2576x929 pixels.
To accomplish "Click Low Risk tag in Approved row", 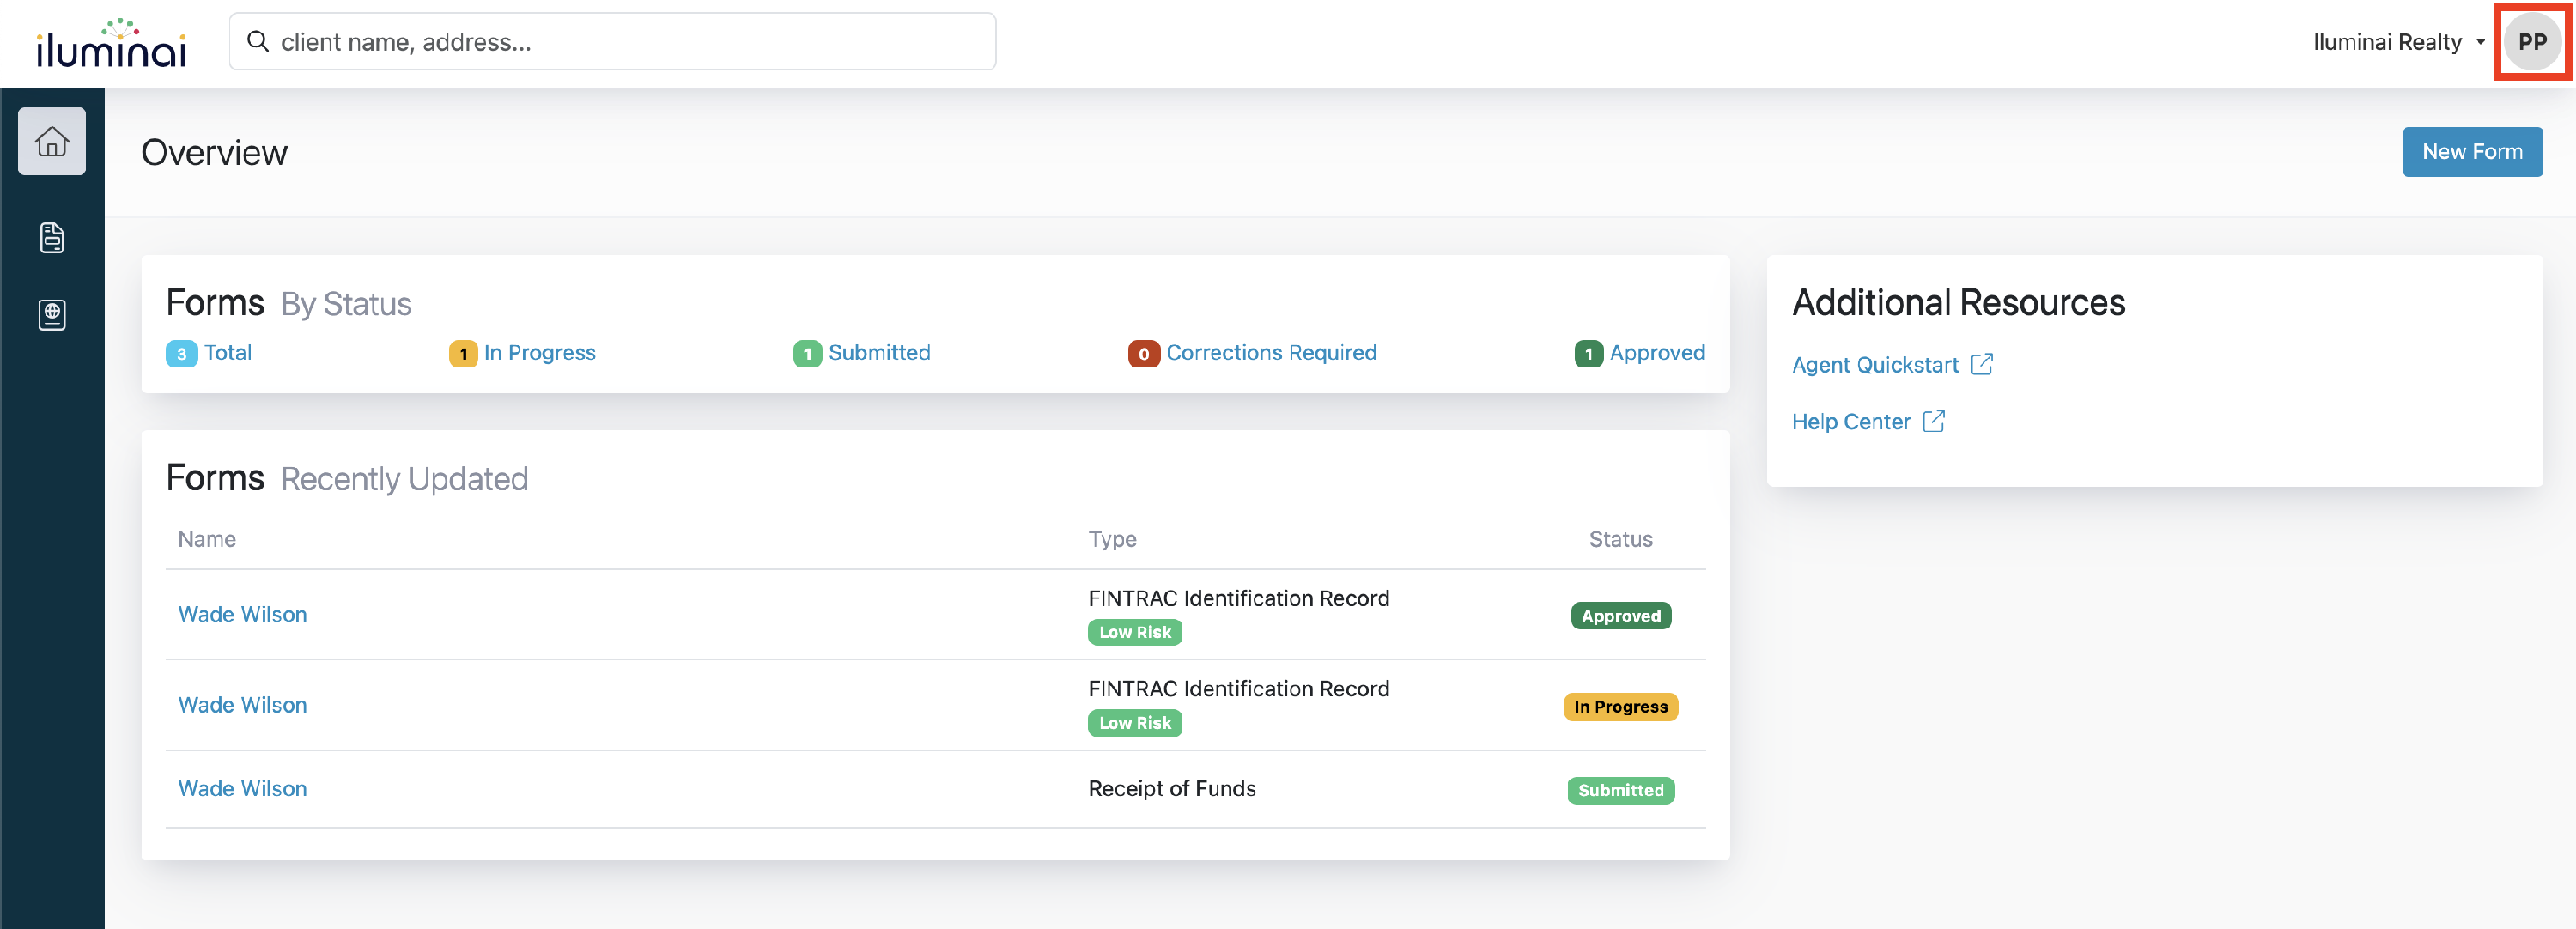I will tap(1134, 632).
